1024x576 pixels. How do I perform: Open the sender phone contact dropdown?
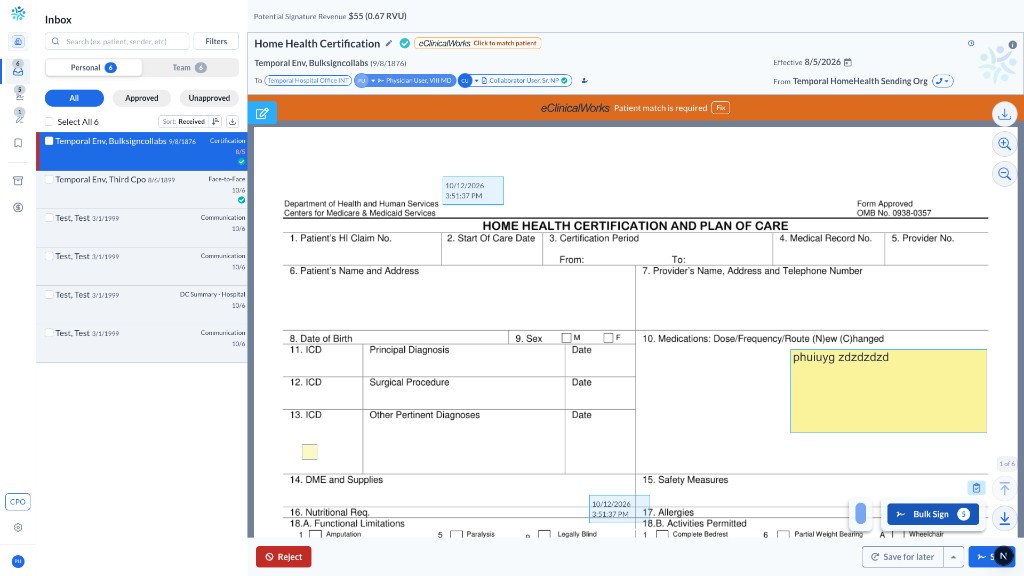942,81
